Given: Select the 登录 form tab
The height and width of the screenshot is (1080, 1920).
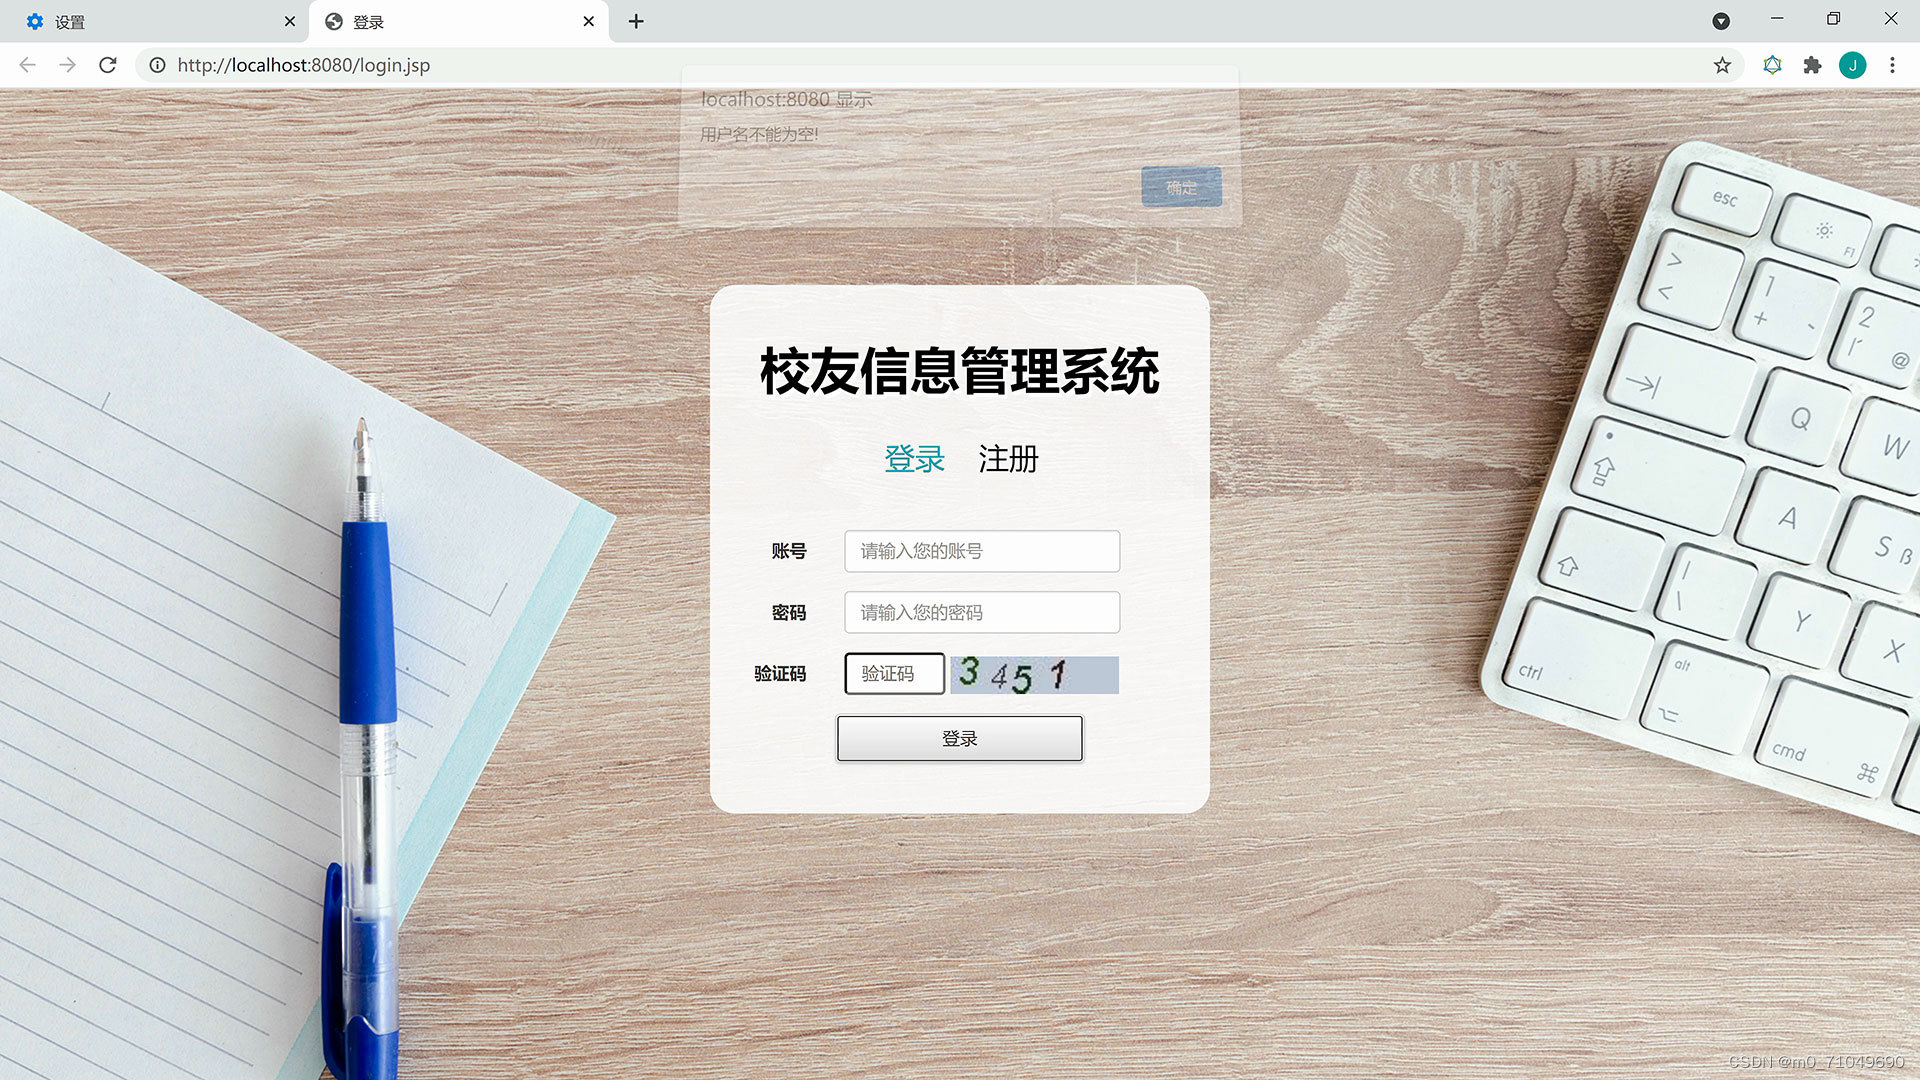Looking at the screenshot, I should point(913,458).
